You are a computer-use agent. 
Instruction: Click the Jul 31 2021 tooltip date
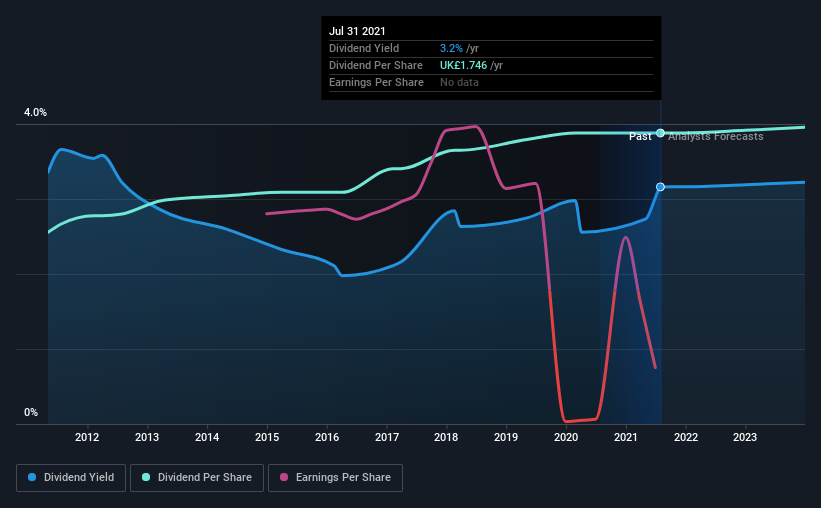pyautogui.click(x=357, y=31)
